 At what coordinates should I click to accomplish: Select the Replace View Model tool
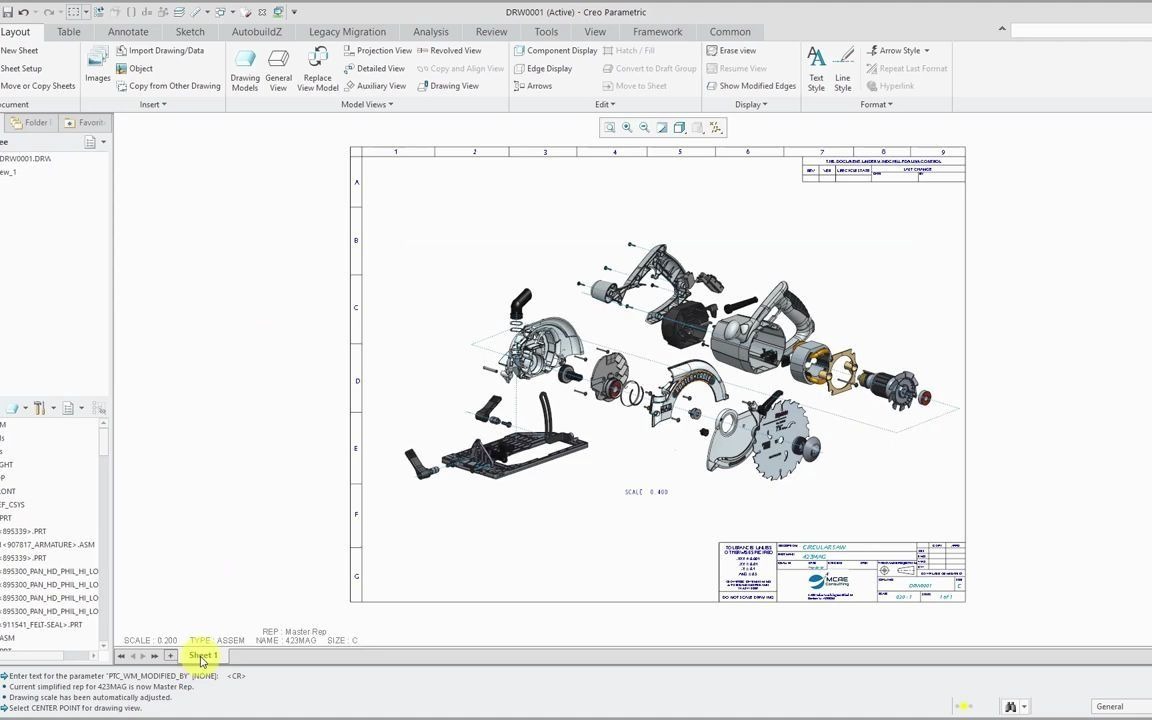[x=317, y=68]
